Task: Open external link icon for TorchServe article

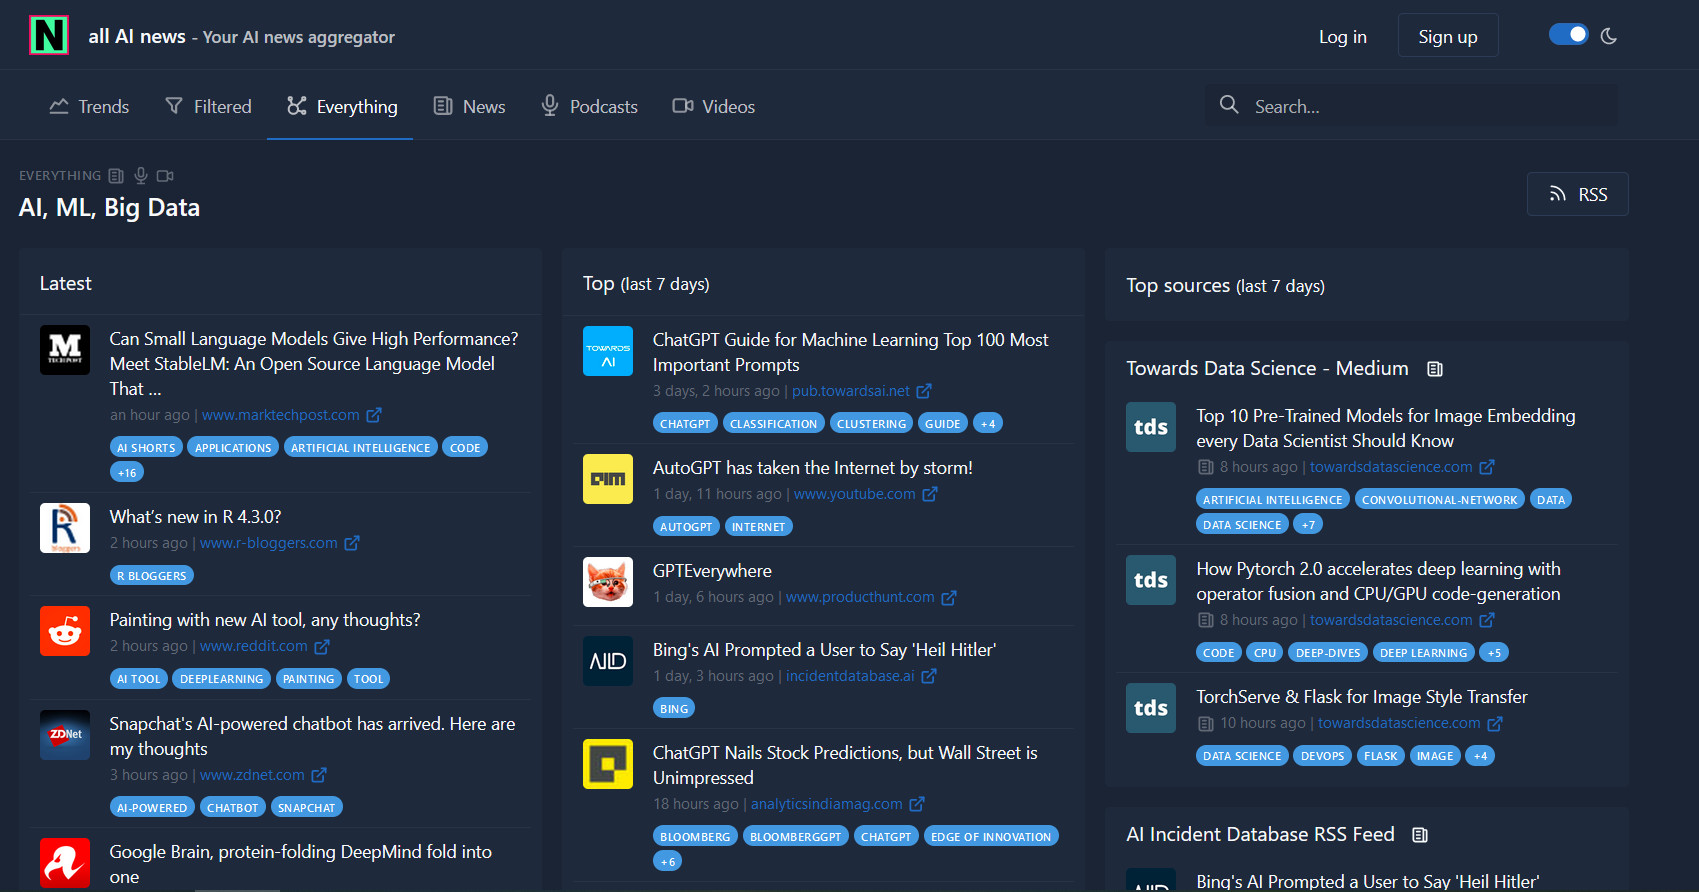Action: [1495, 723]
